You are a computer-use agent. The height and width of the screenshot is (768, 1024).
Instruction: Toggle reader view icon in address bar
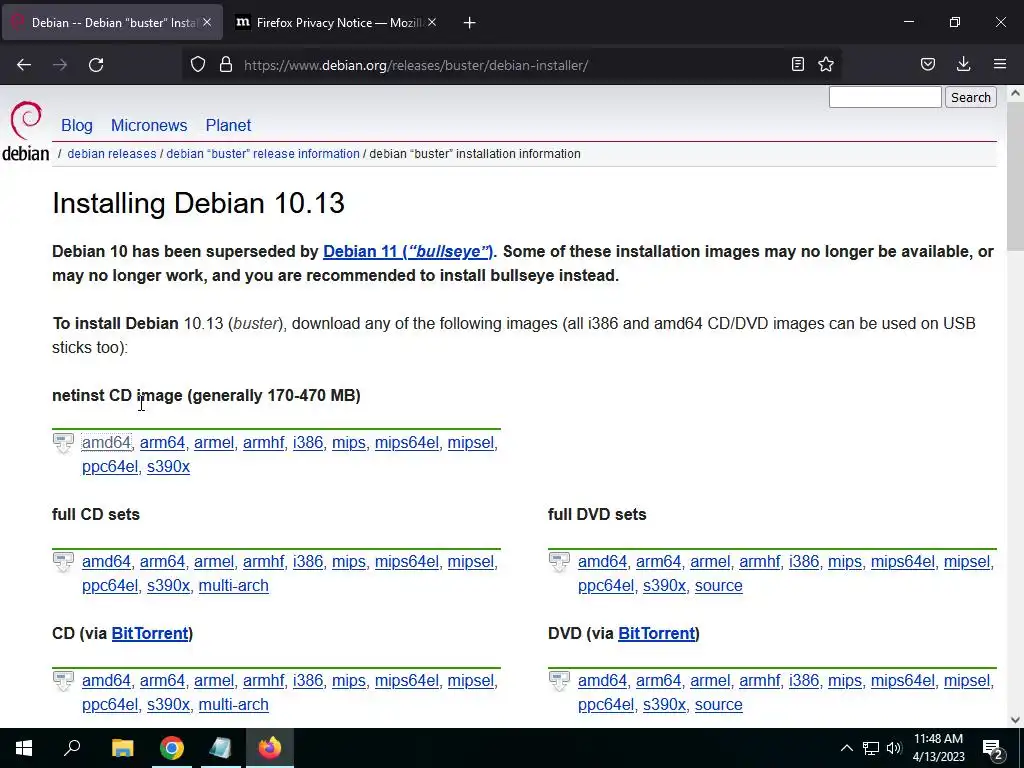coord(797,64)
